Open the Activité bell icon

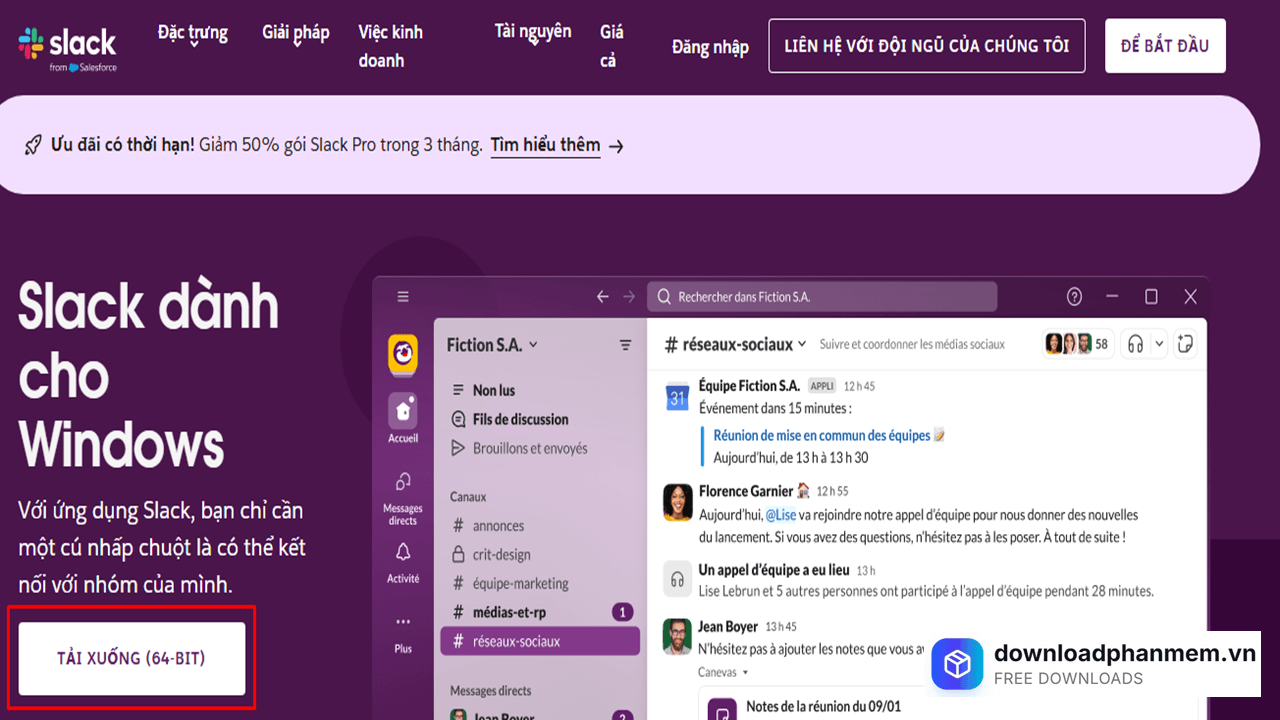(402, 553)
